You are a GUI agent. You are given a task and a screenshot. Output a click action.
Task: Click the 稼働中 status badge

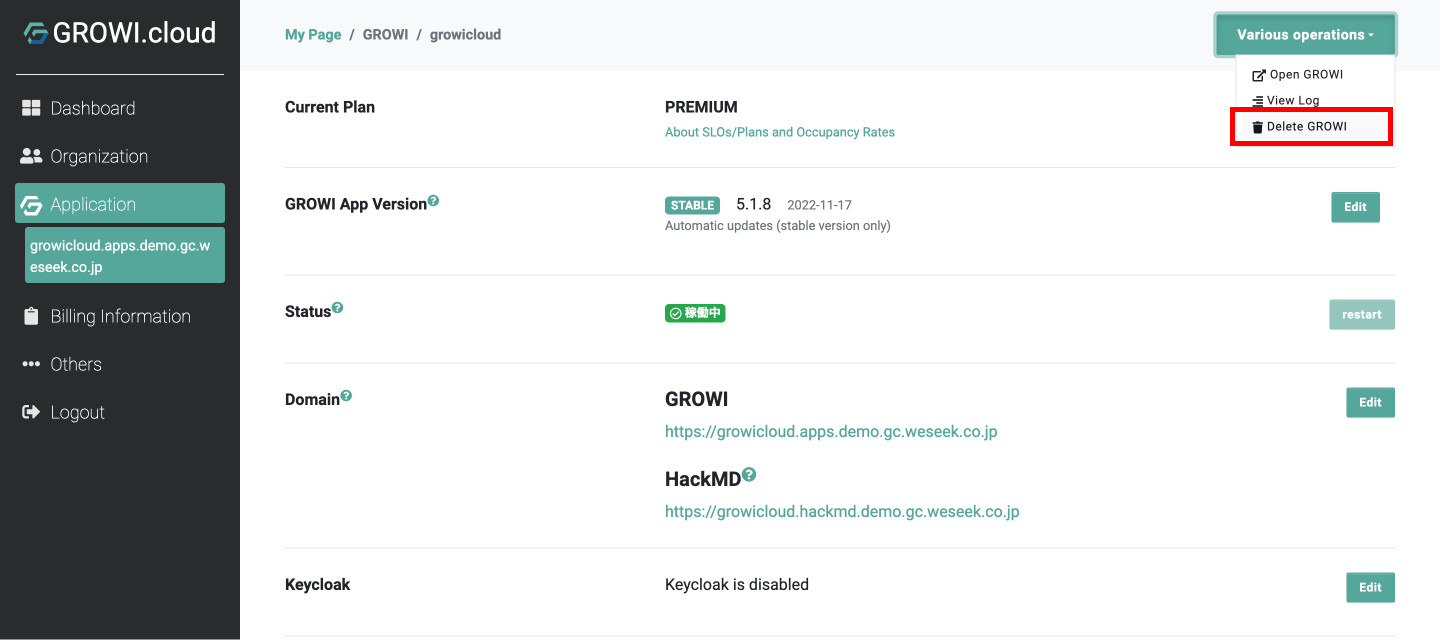(x=695, y=313)
